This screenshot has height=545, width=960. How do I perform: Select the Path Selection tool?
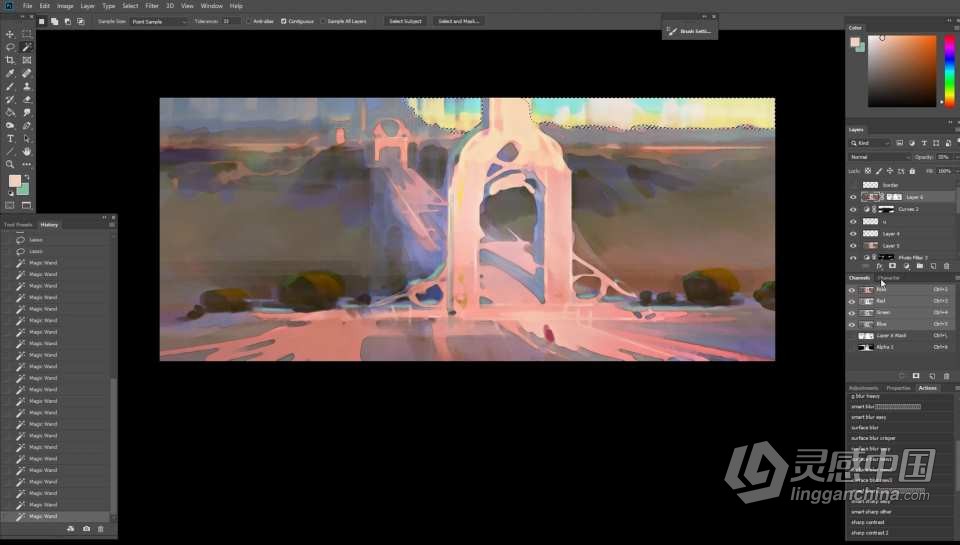[27, 138]
